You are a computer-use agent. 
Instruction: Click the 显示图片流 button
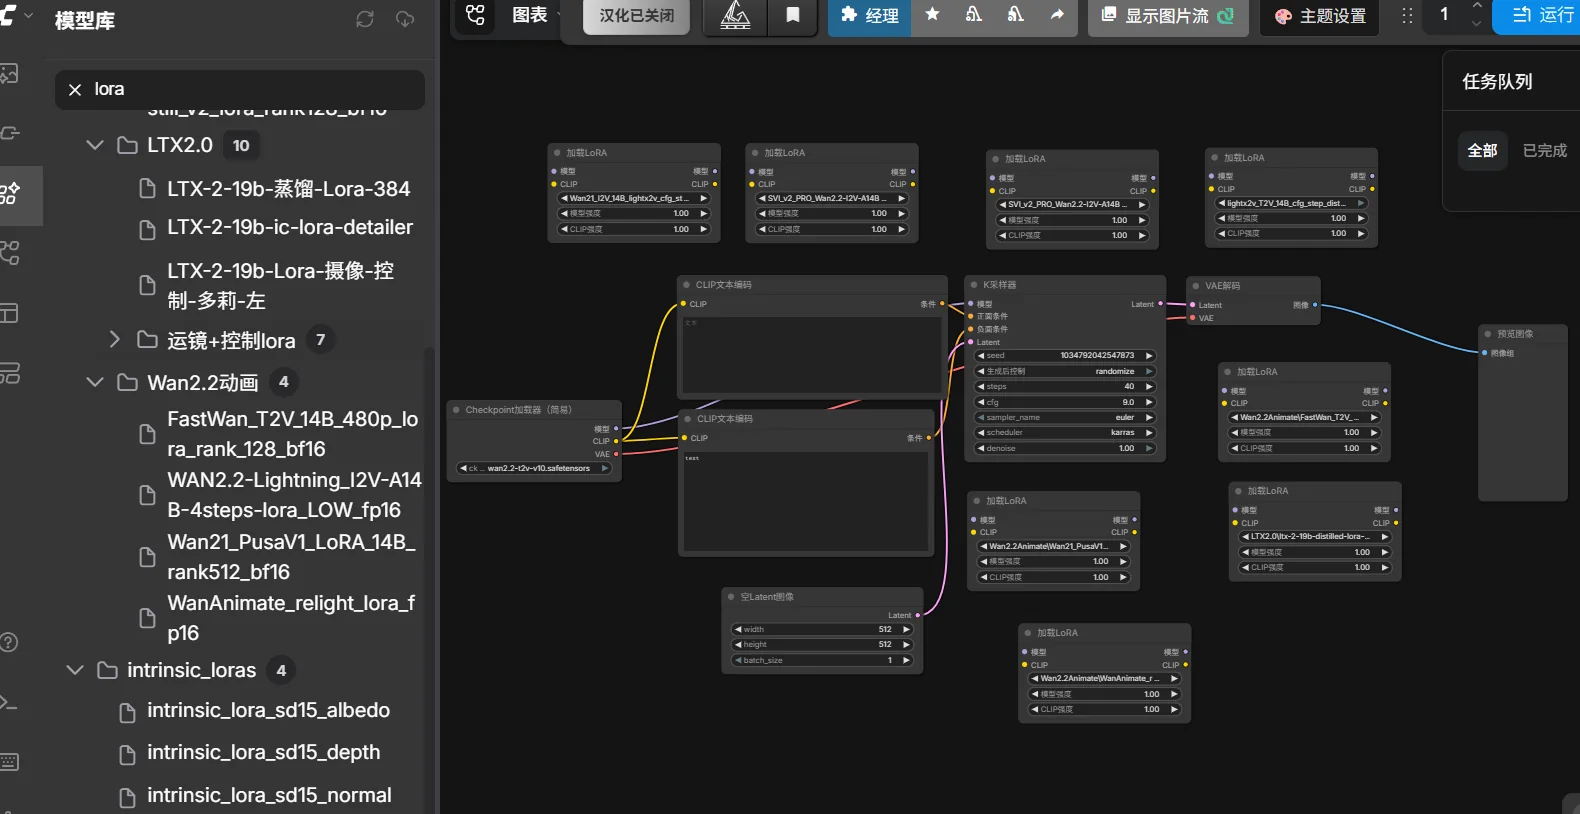click(1168, 15)
